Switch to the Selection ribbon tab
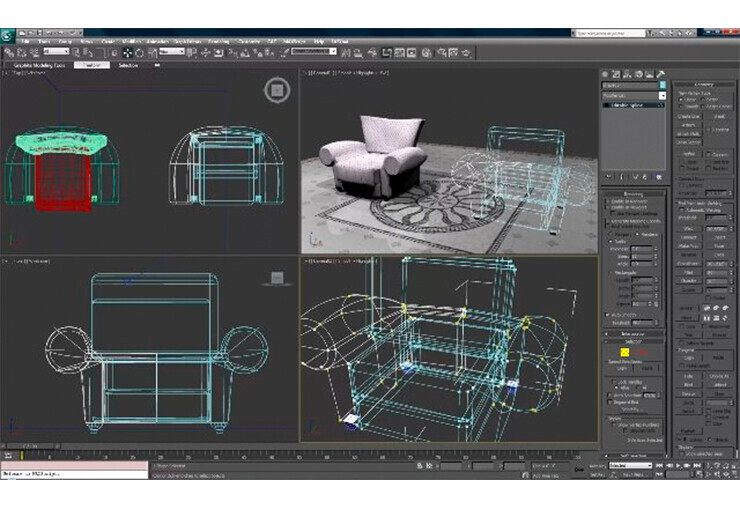The height and width of the screenshot is (508, 740). coord(128,65)
